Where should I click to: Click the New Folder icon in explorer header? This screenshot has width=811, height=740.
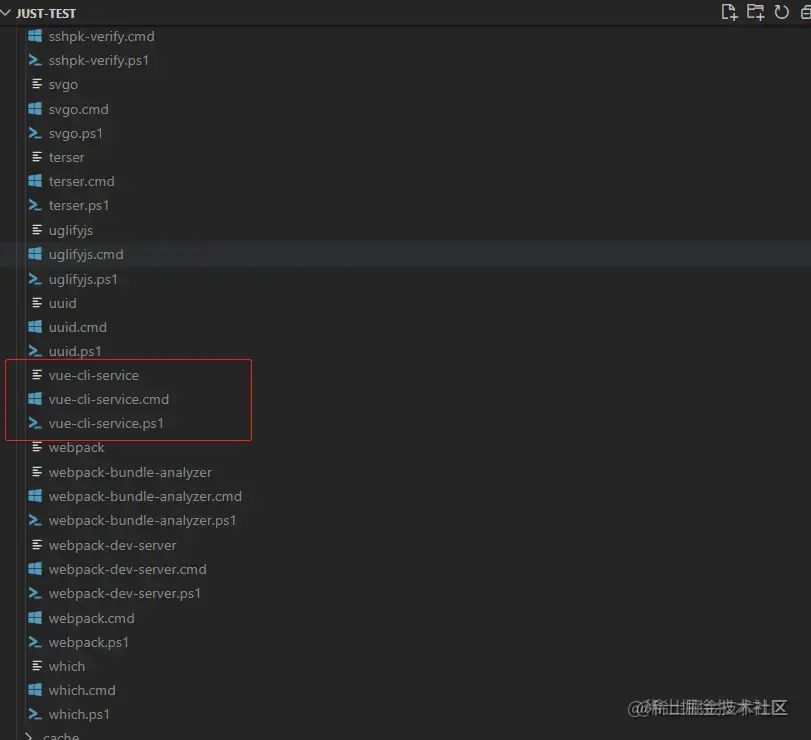[755, 12]
